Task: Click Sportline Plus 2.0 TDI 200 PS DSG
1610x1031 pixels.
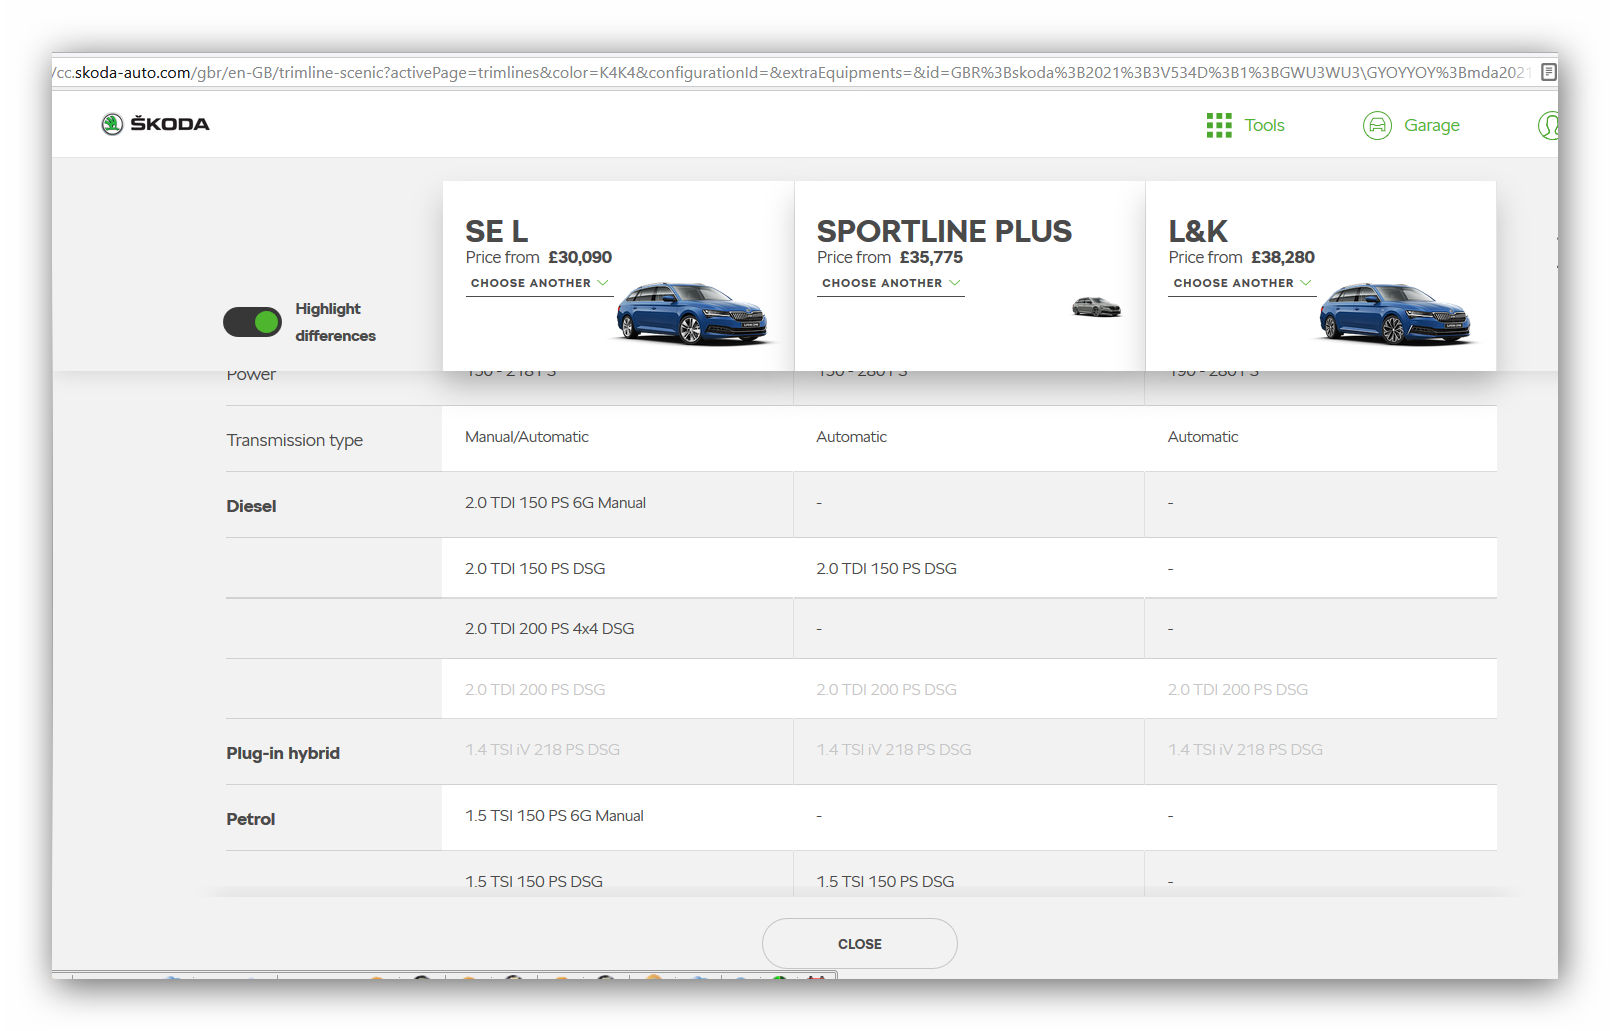Action: pos(886,690)
